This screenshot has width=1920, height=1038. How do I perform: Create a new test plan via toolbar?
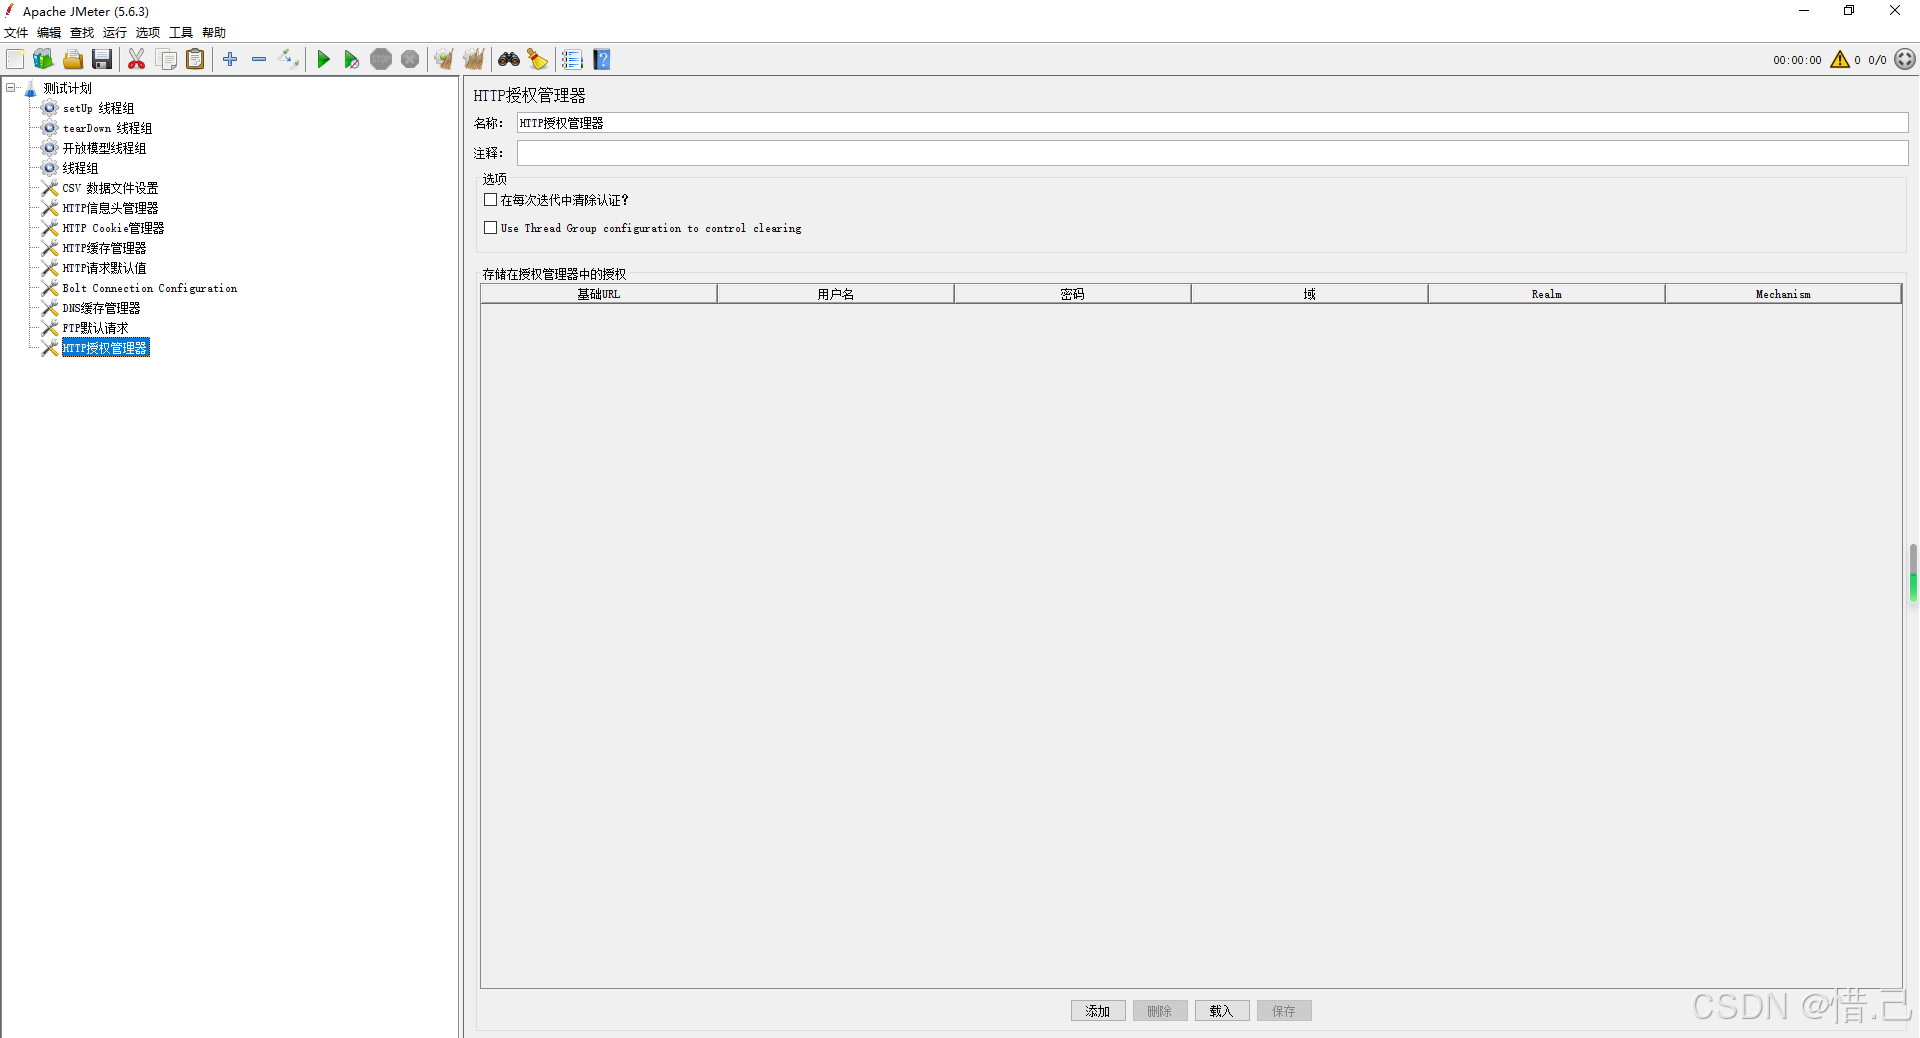coord(15,60)
